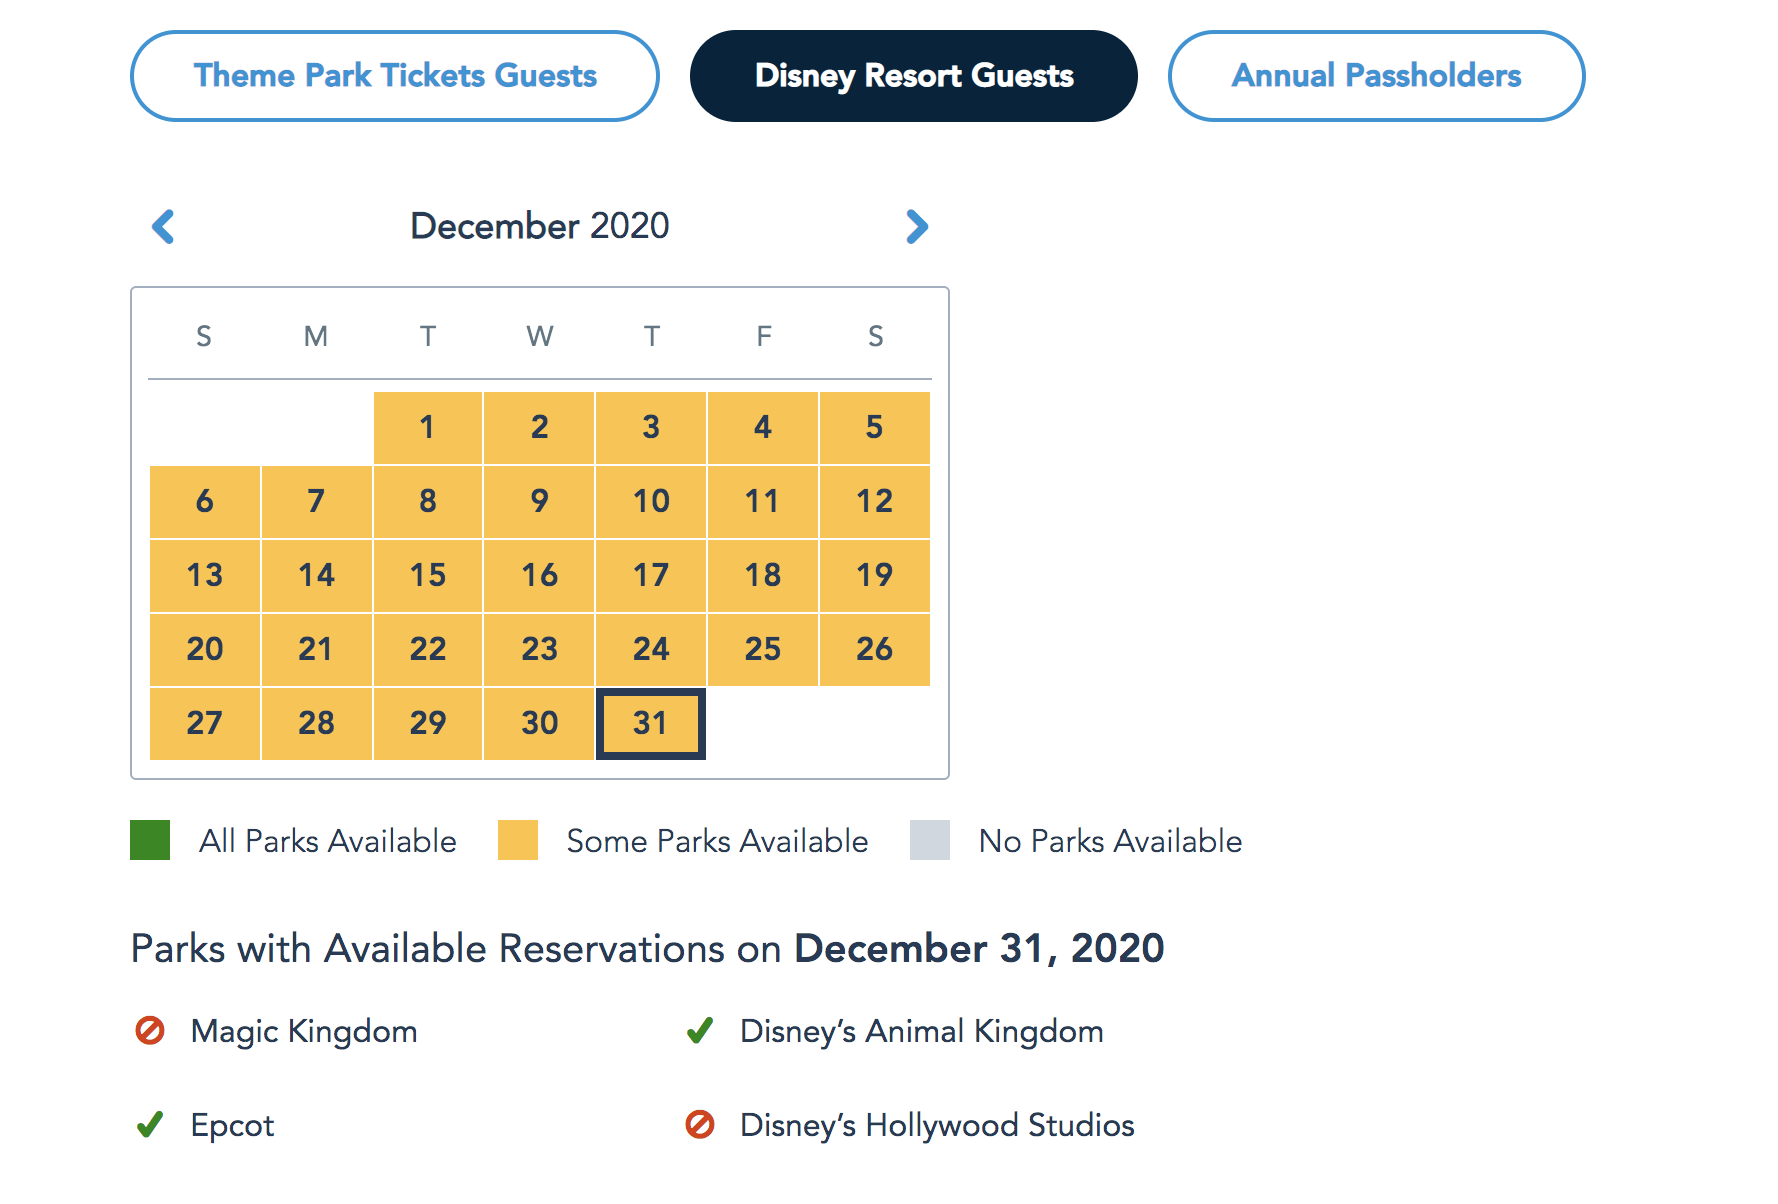1778x1204 pixels.
Task: Select December 6 on the calendar
Action: pos(205,501)
